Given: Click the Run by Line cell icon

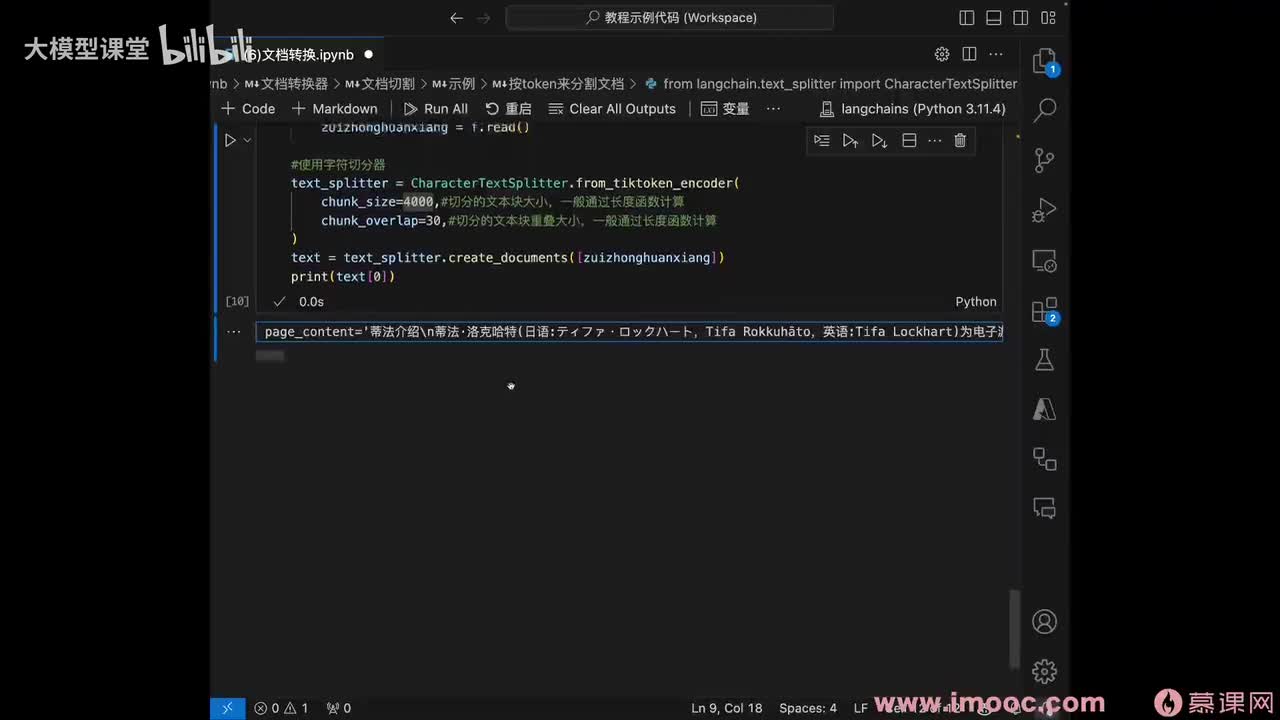Looking at the screenshot, I should coord(821,141).
